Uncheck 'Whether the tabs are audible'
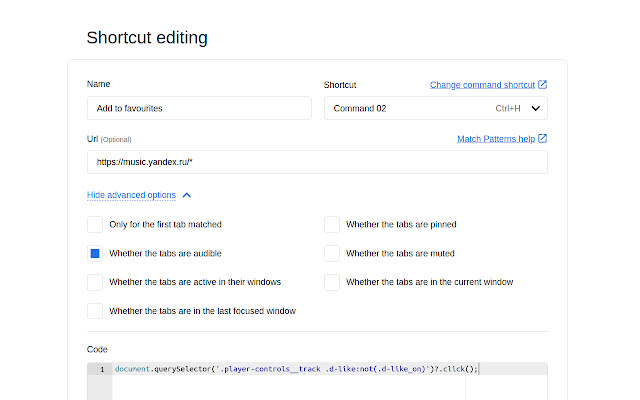 (x=95, y=253)
